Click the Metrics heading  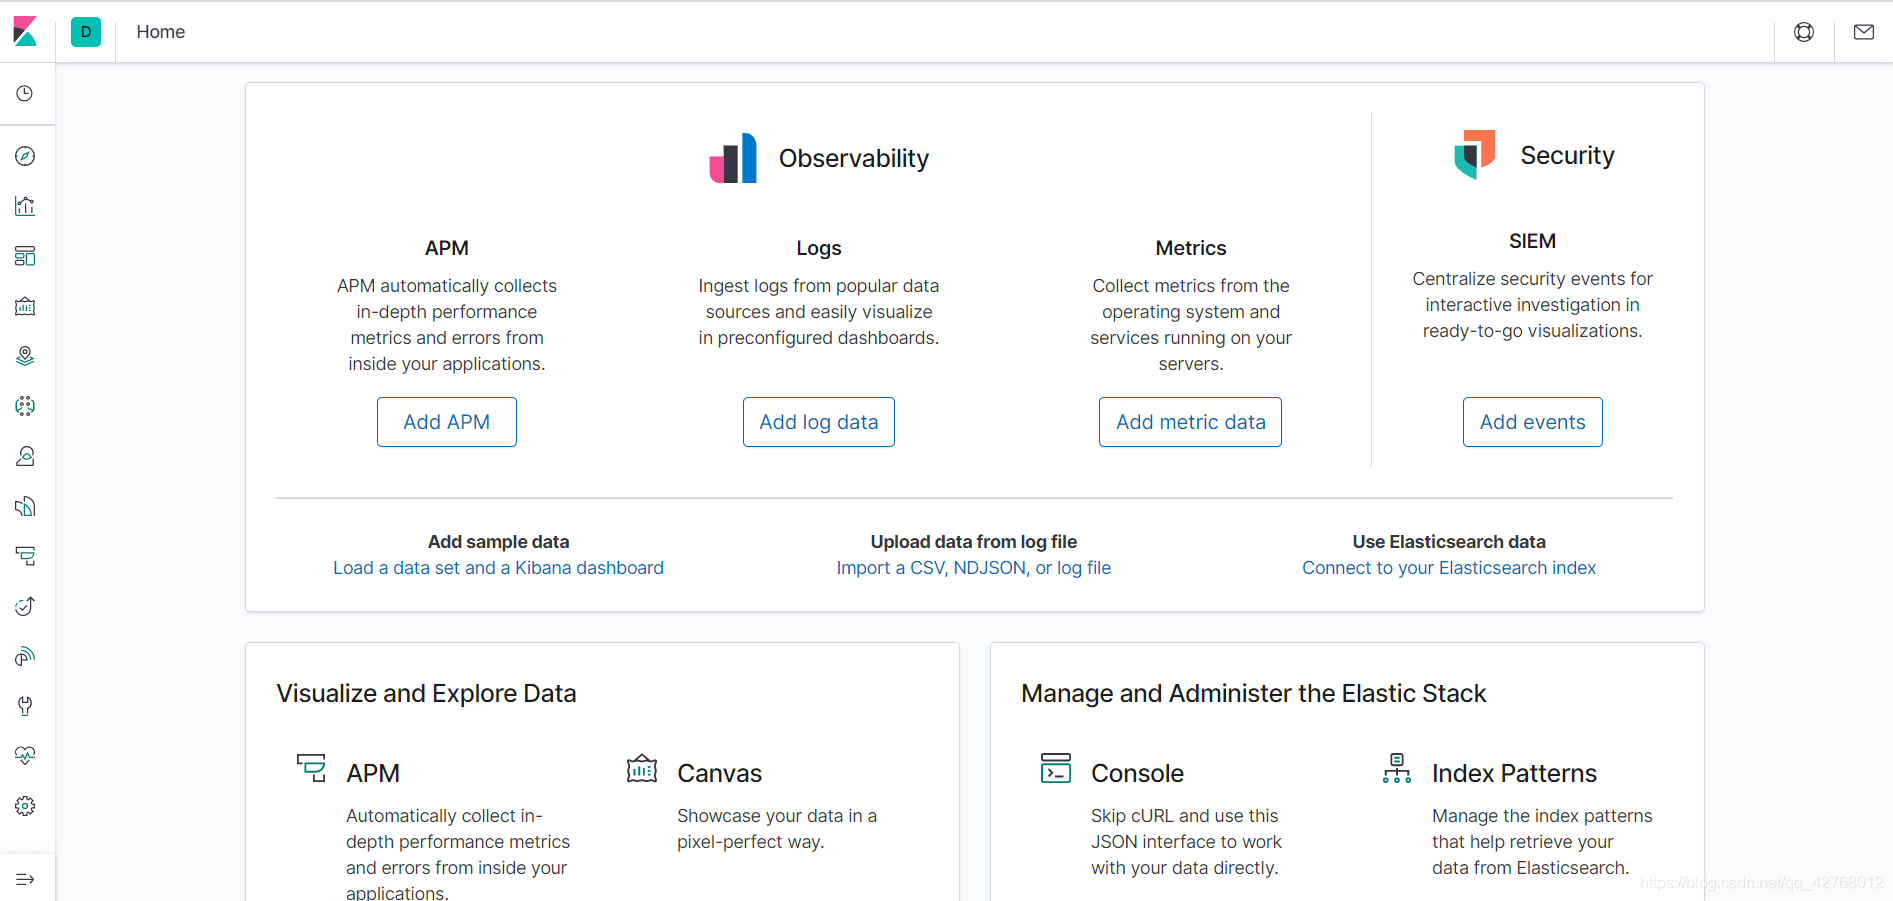pyautogui.click(x=1190, y=248)
